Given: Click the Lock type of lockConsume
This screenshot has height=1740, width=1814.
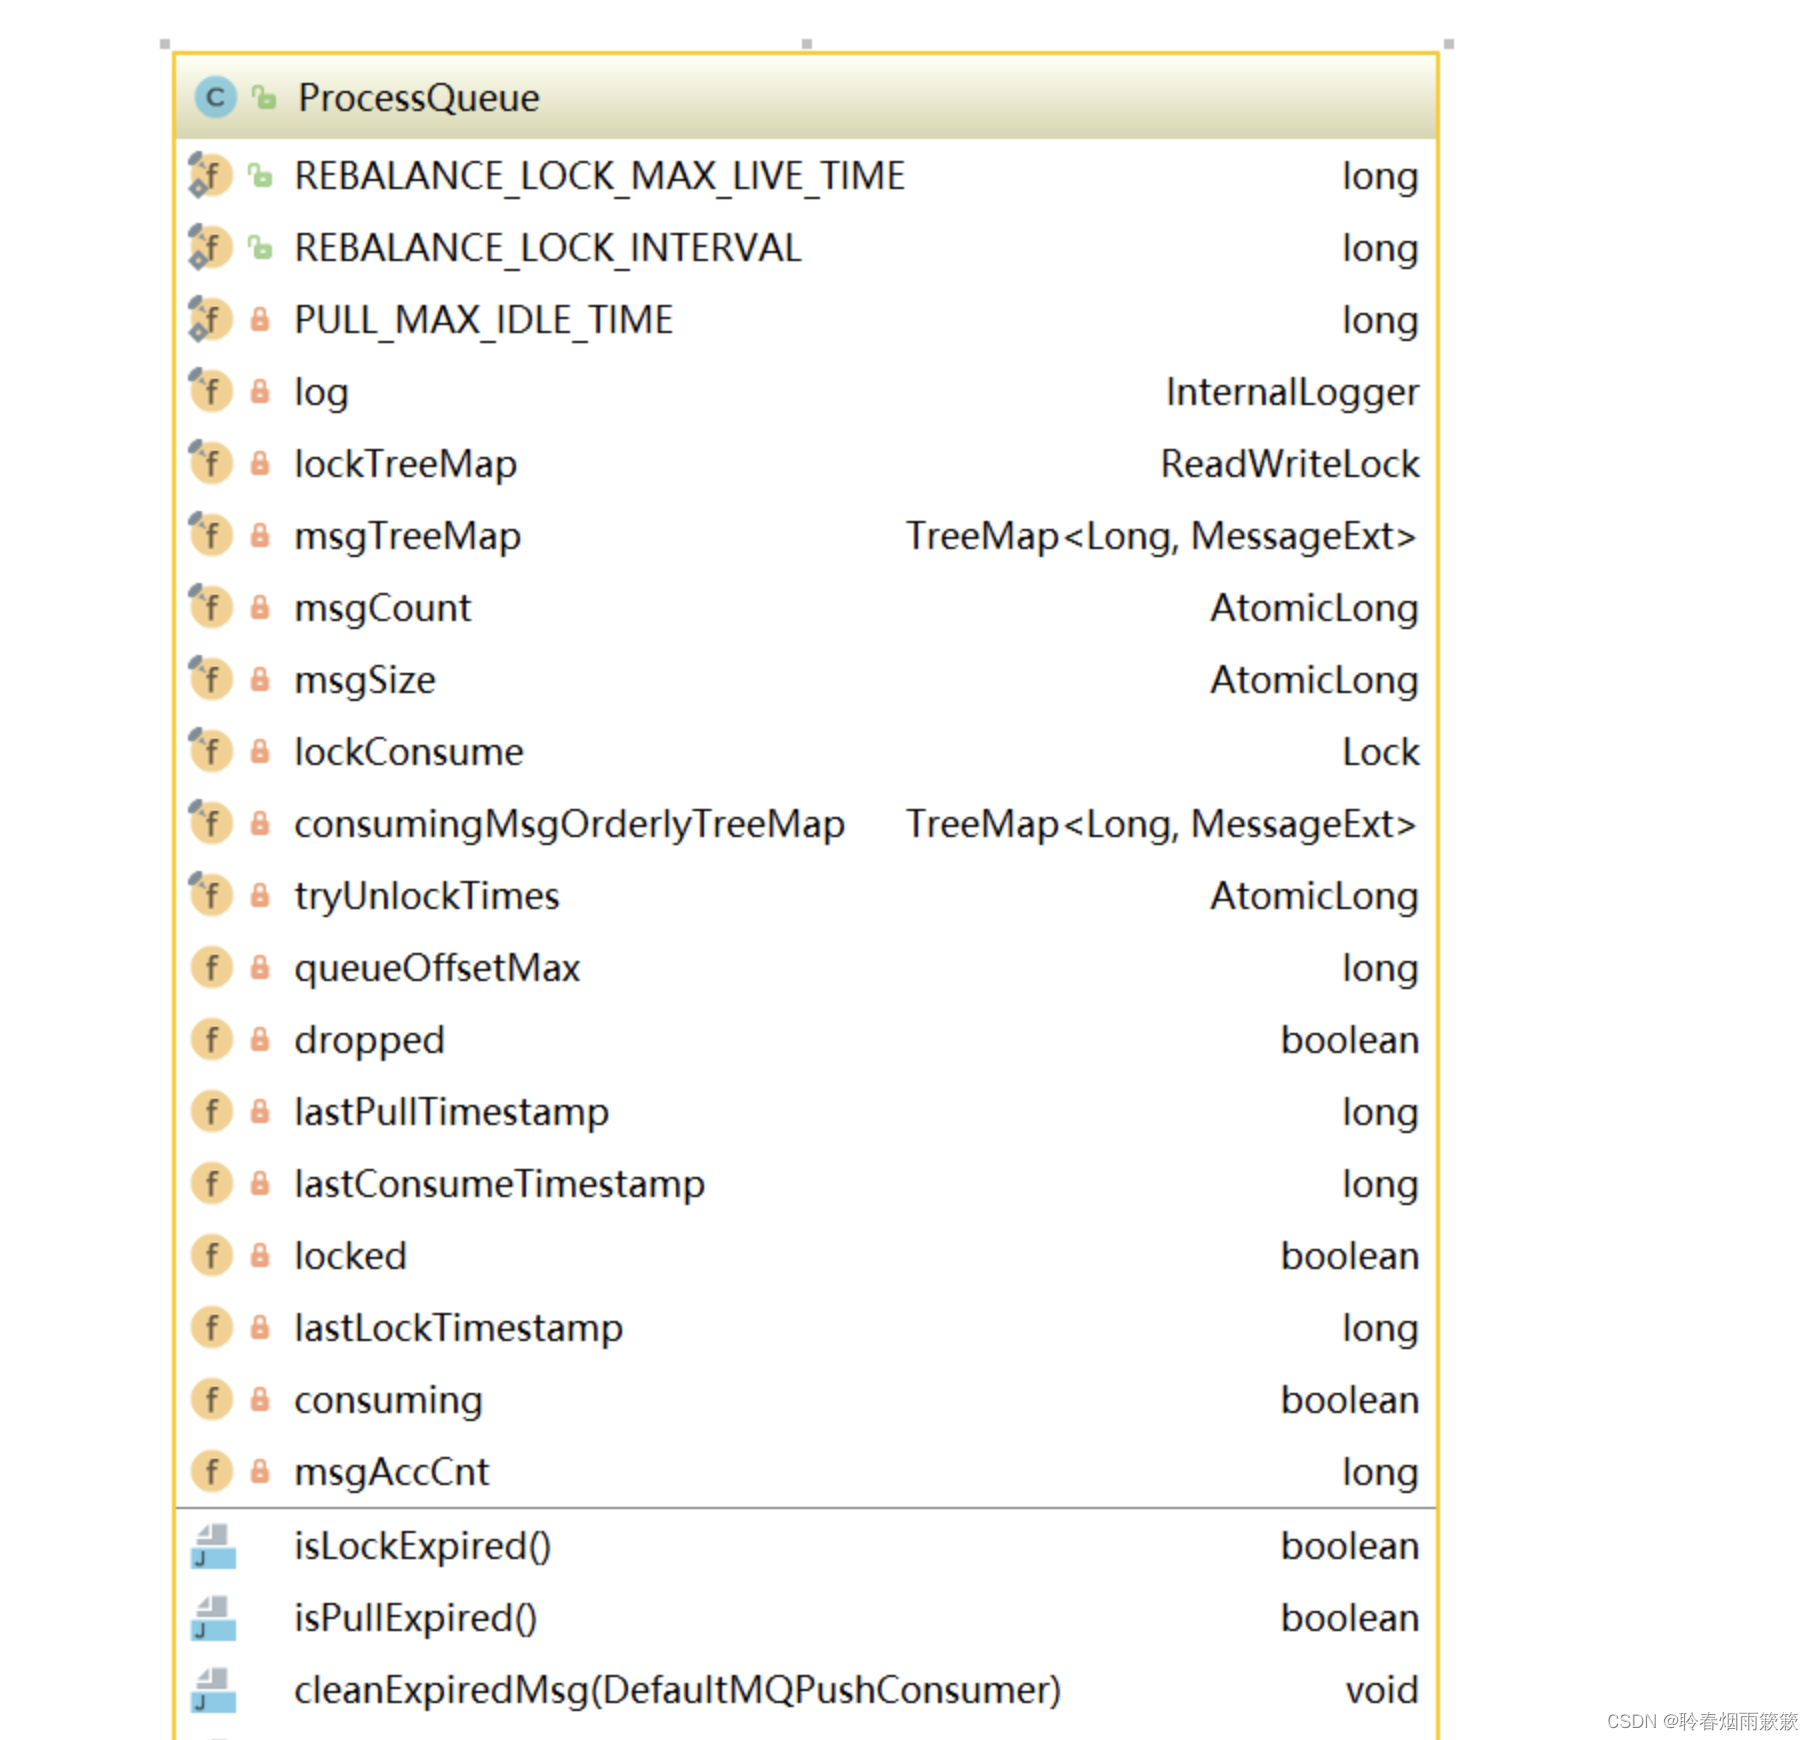Looking at the screenshot, I should pos(1380,752).
